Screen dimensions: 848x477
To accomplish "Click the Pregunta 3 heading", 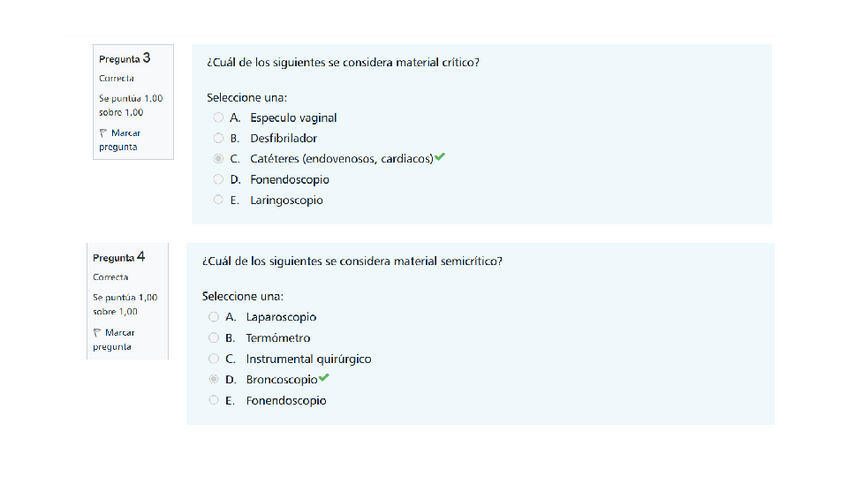I will tap(124, 59).
